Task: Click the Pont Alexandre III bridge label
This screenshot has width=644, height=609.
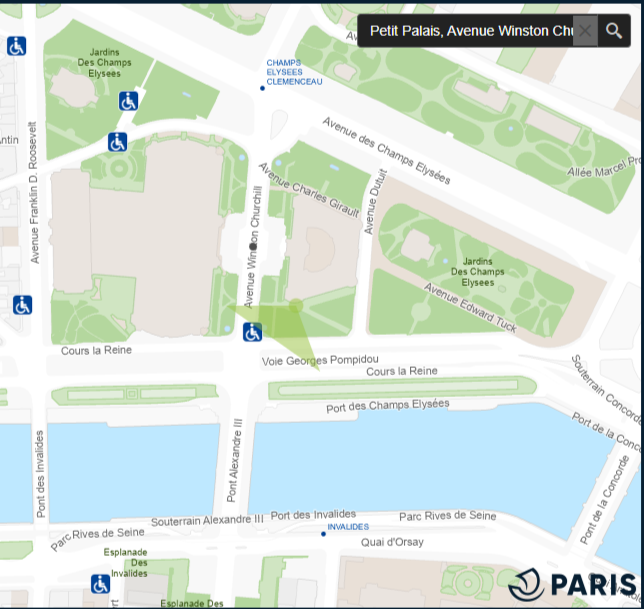Action: (x=236, y=462)
